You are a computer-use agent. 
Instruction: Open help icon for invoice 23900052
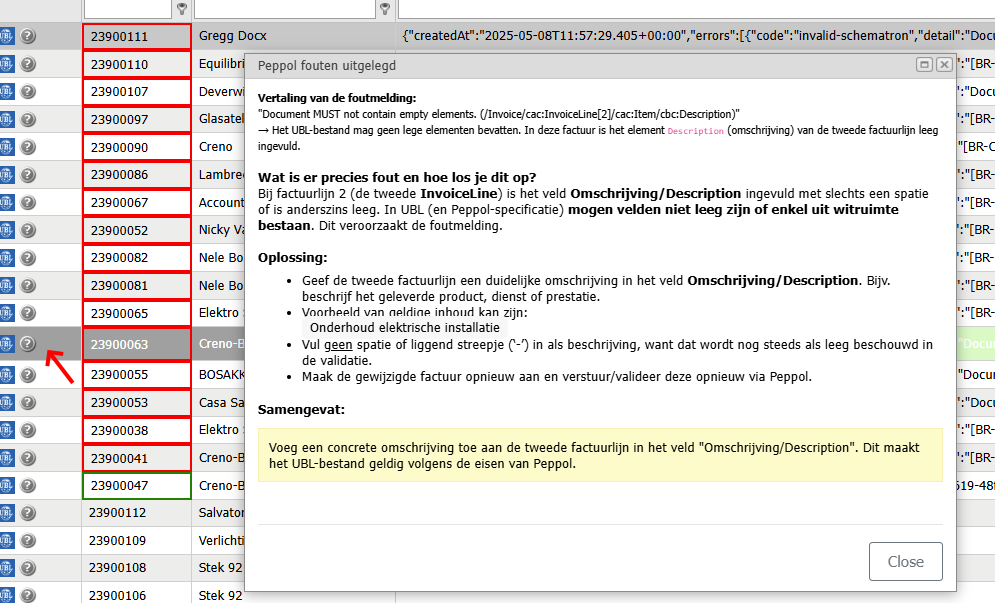[x=27, y=230]
